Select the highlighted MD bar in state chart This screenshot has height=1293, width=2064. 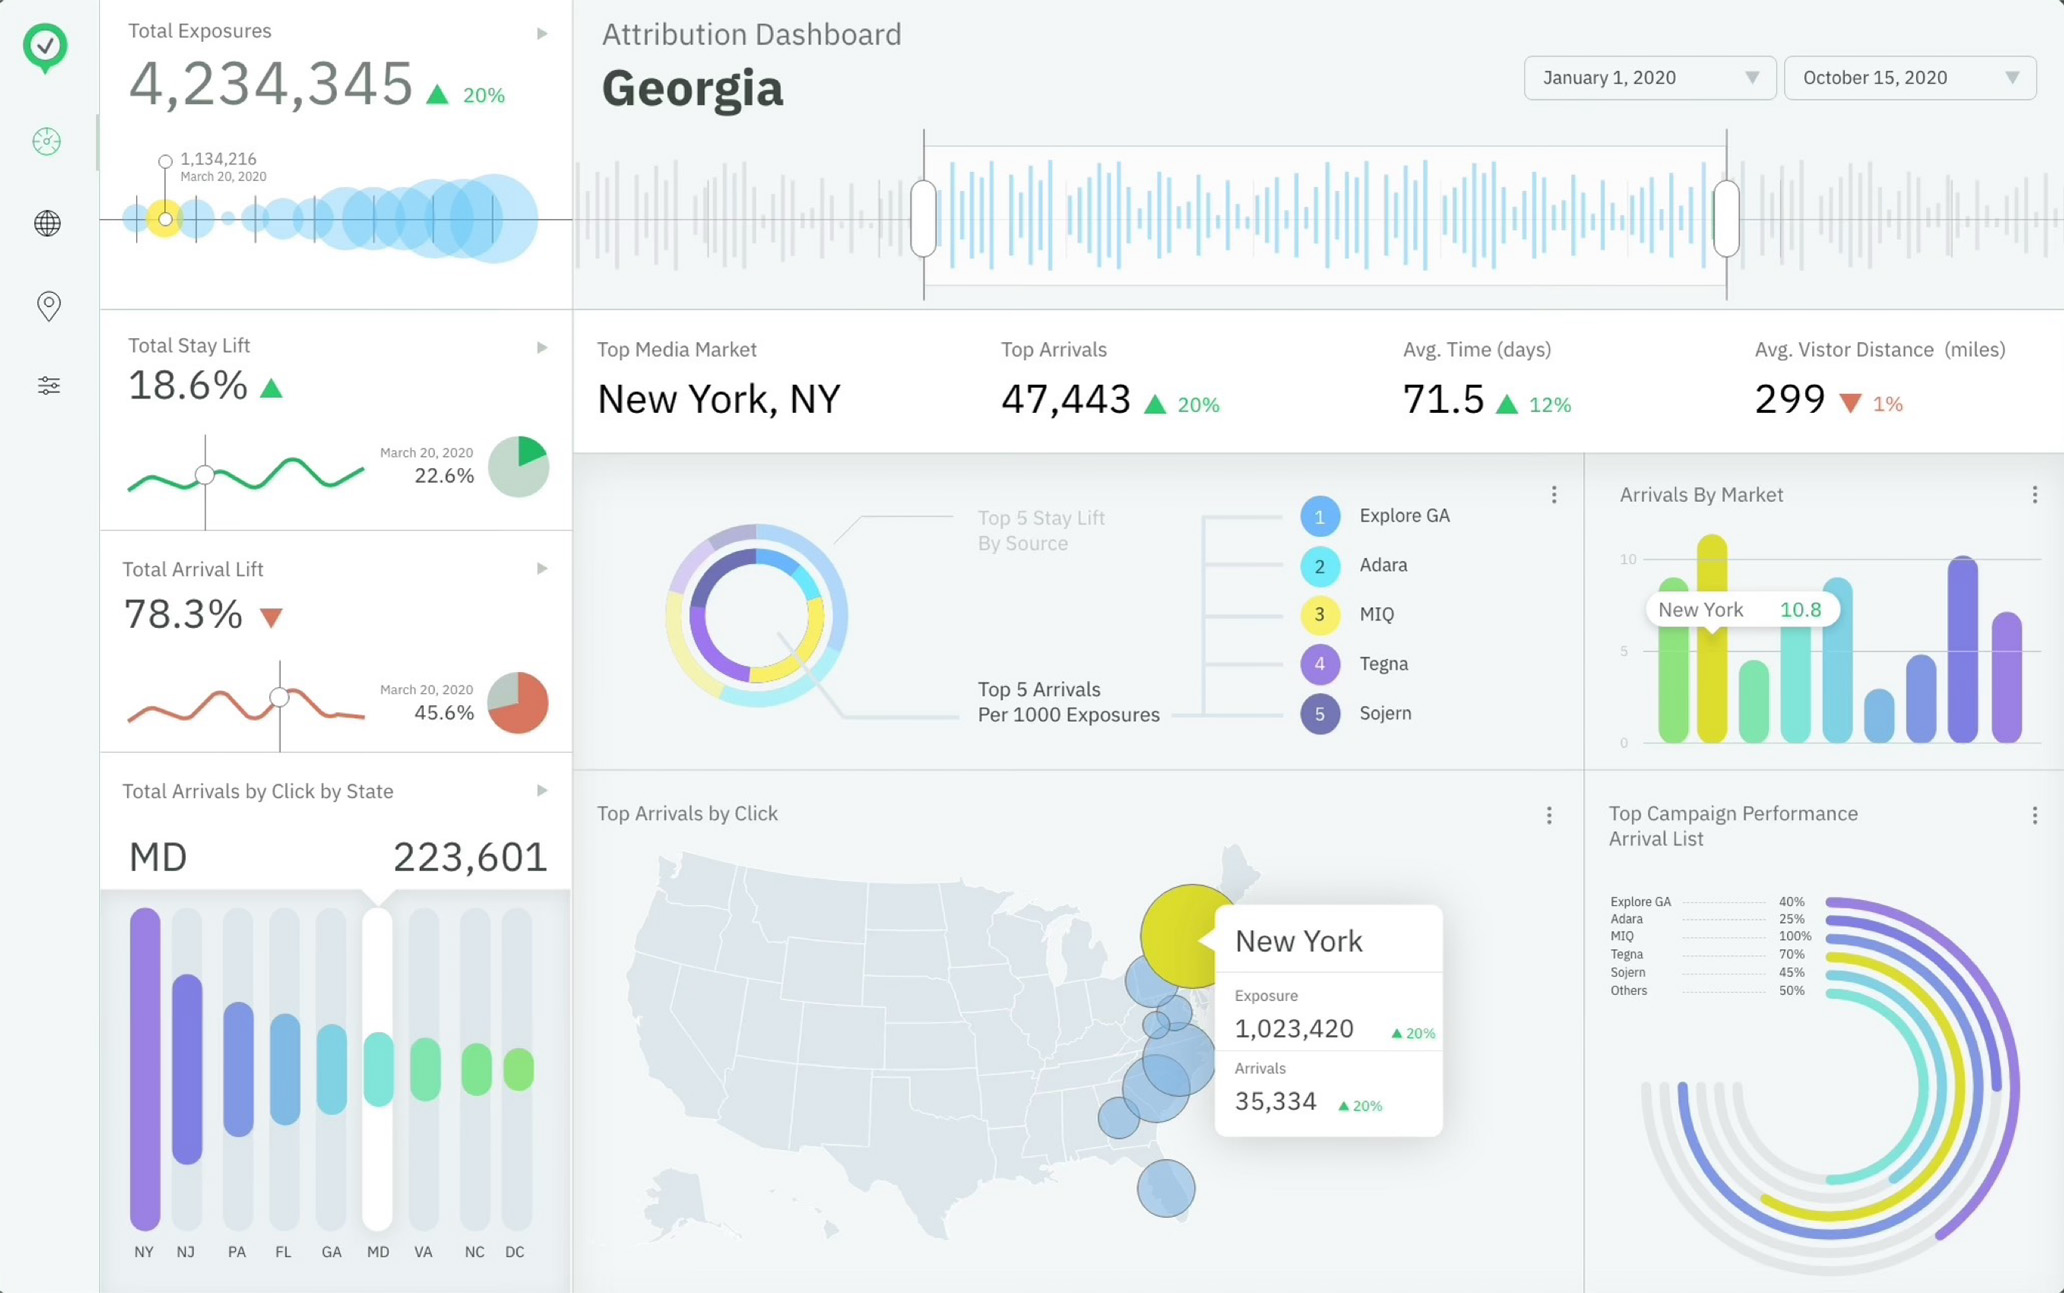(378, 1069)
